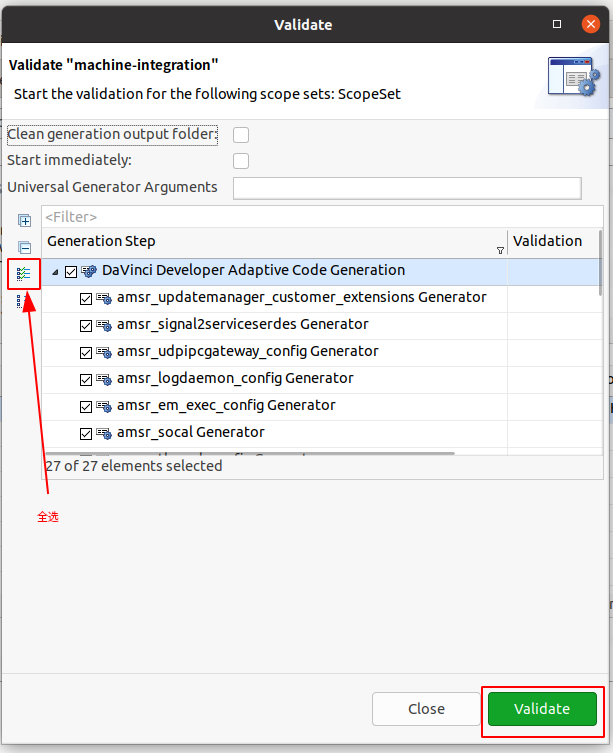Uncheck amsr_updatemanager_customer_extensions Generator checkbox
The width and height of the screenshot is (613, 753).
pyautogui.click(x=86, y=299)
